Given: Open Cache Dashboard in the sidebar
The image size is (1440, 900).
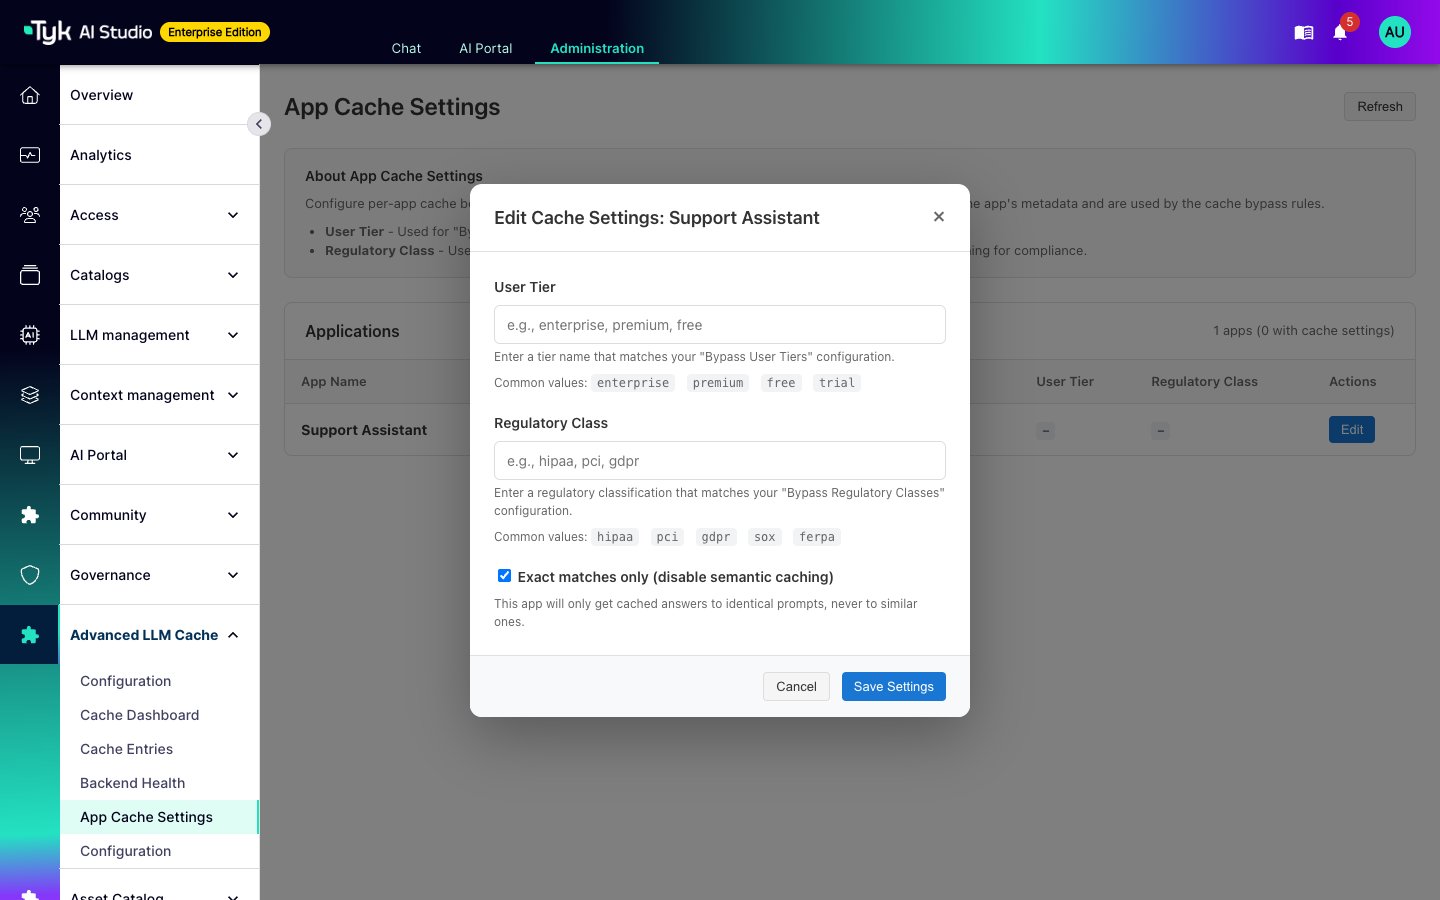Looking at the screenshot, I should [x=140, y=715].
